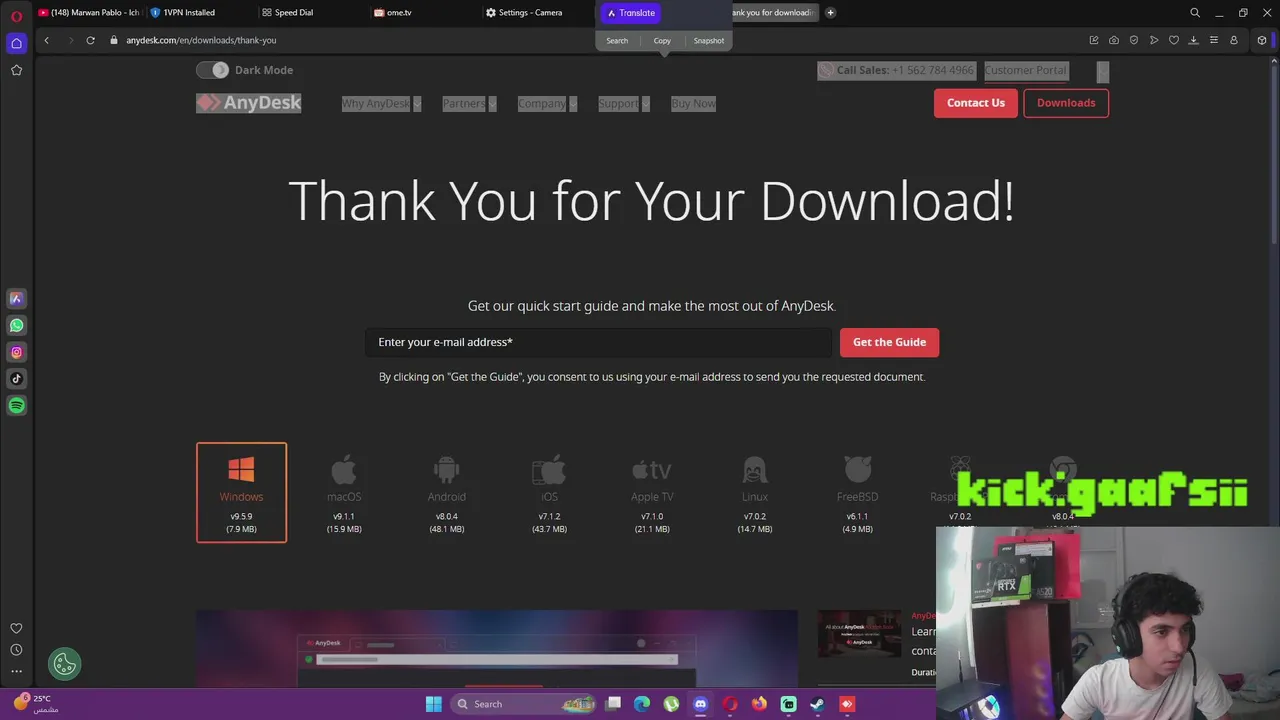Open the Opera menu logo
Image resolution: width=1280 pixels, height=720 pixels.
click(16, 16)
